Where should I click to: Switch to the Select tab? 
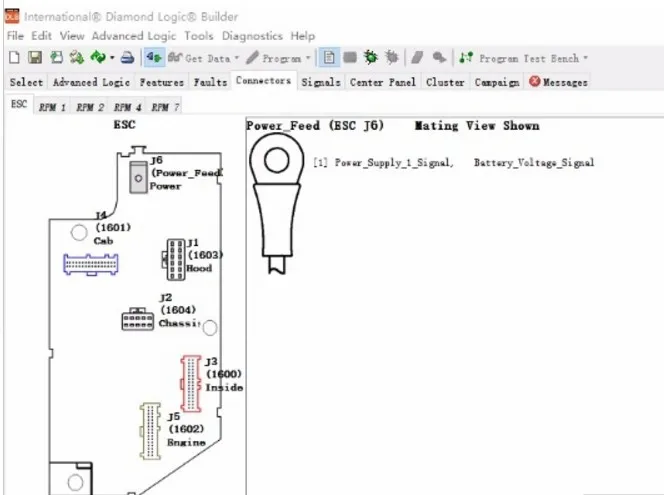(26, 82)
